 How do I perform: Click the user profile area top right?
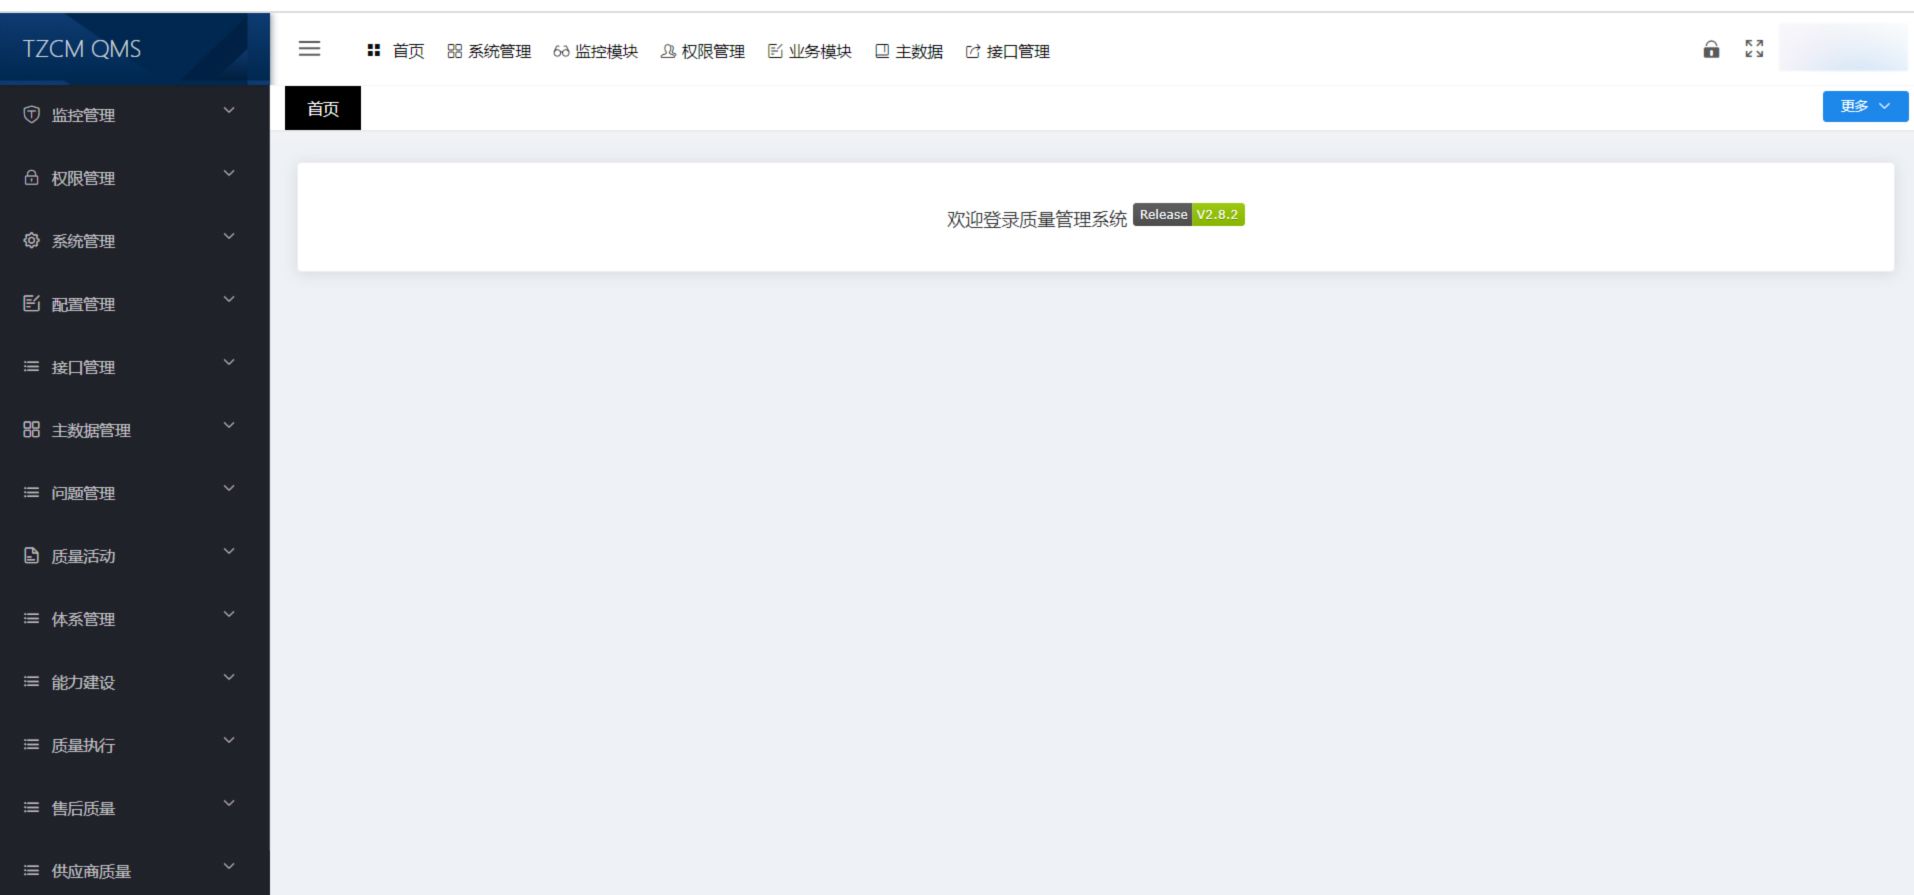(1842, 49)
